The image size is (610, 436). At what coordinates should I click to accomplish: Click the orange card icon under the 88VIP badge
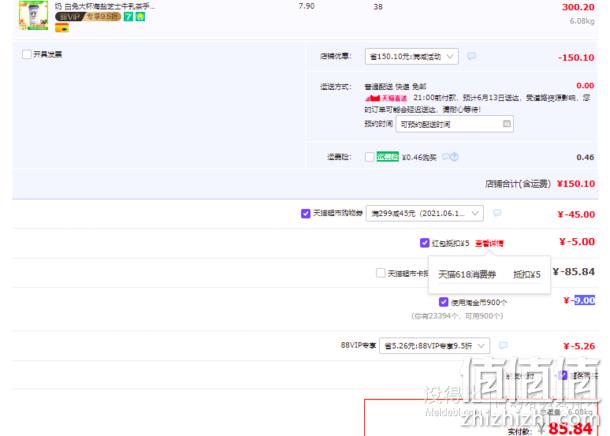(62, 28)
